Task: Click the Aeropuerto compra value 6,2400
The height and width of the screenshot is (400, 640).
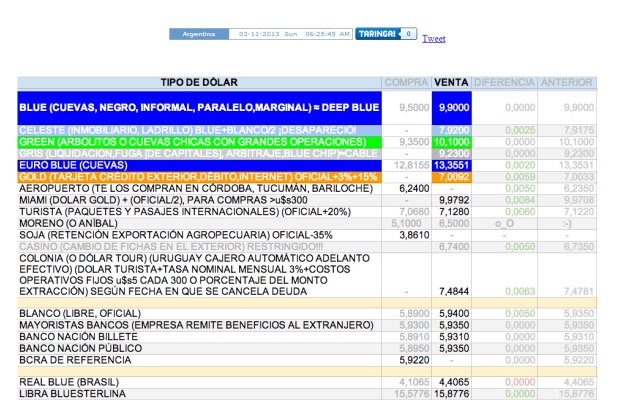Action: coord(414,189)
